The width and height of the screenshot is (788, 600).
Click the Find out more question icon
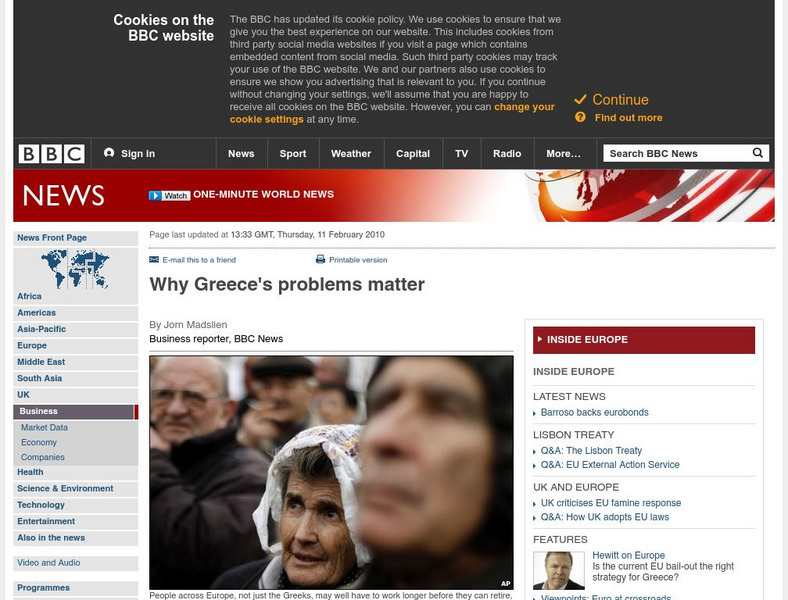pyautogui.click(x=580, y=117)
